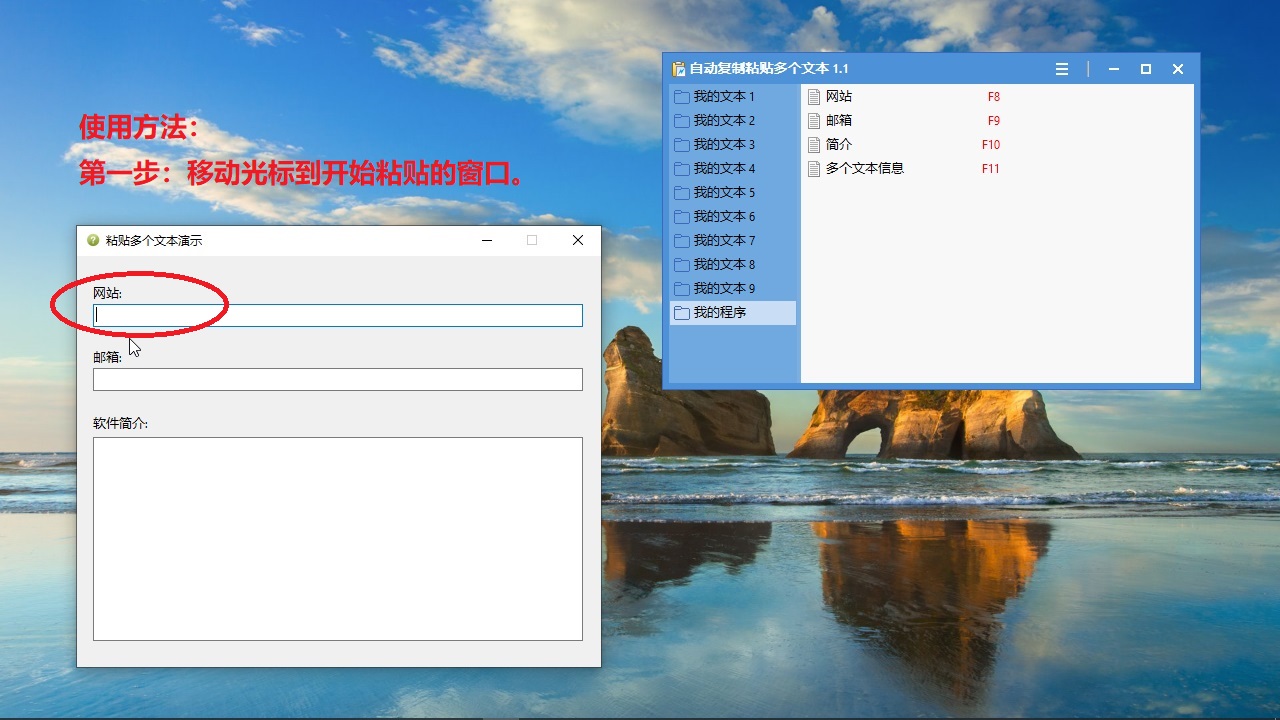The height and width of the screenshot is (720, 1280).
Task: Click into the 网站 input field
Action: [338, 315]
